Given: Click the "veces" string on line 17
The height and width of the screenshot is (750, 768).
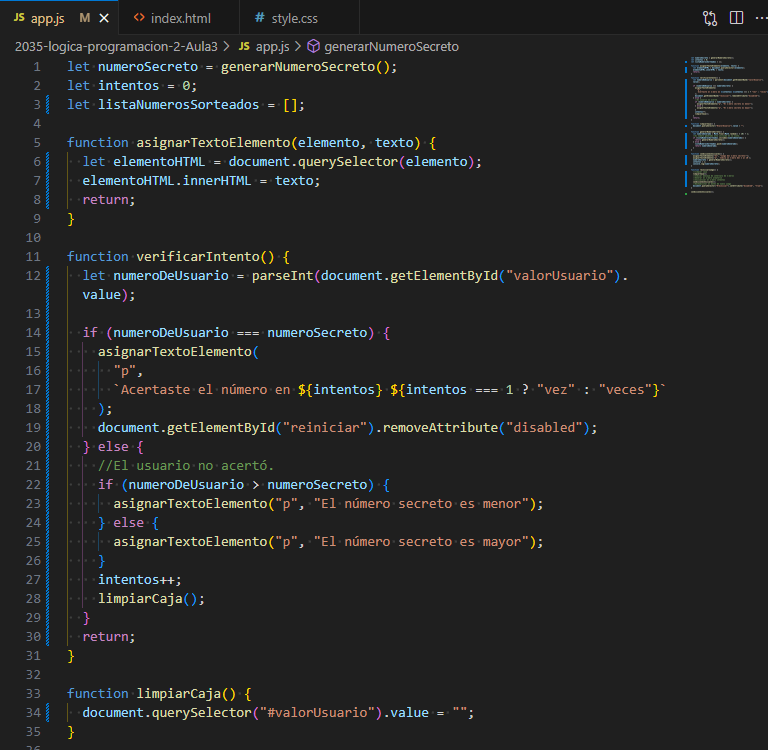Looking at the screenshot, I should pyautogui.click(x=625, y=389).
